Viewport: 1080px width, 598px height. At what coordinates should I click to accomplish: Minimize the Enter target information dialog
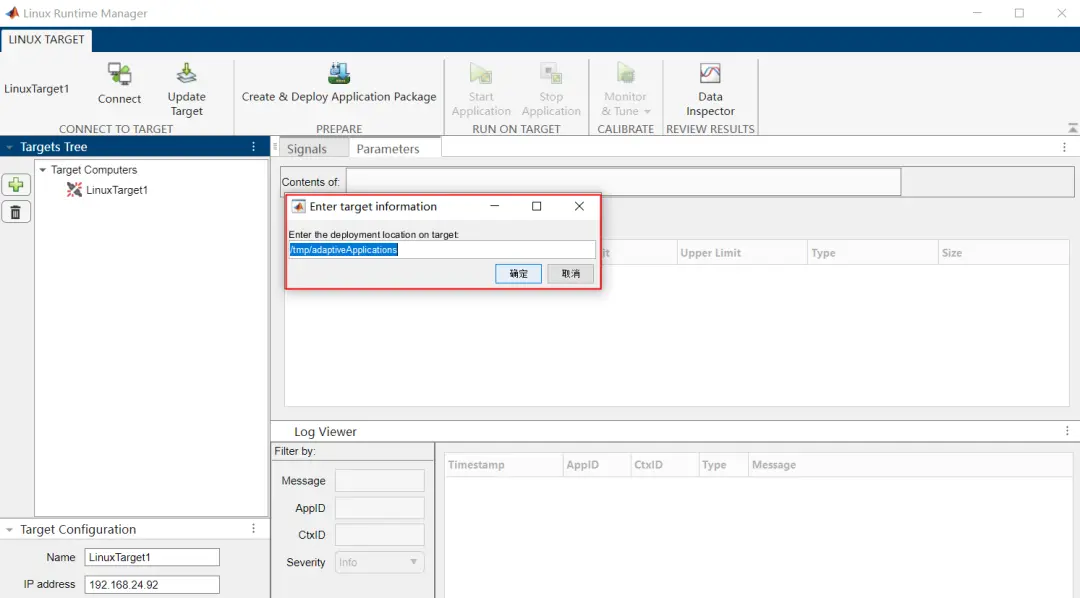pos(495,206)
